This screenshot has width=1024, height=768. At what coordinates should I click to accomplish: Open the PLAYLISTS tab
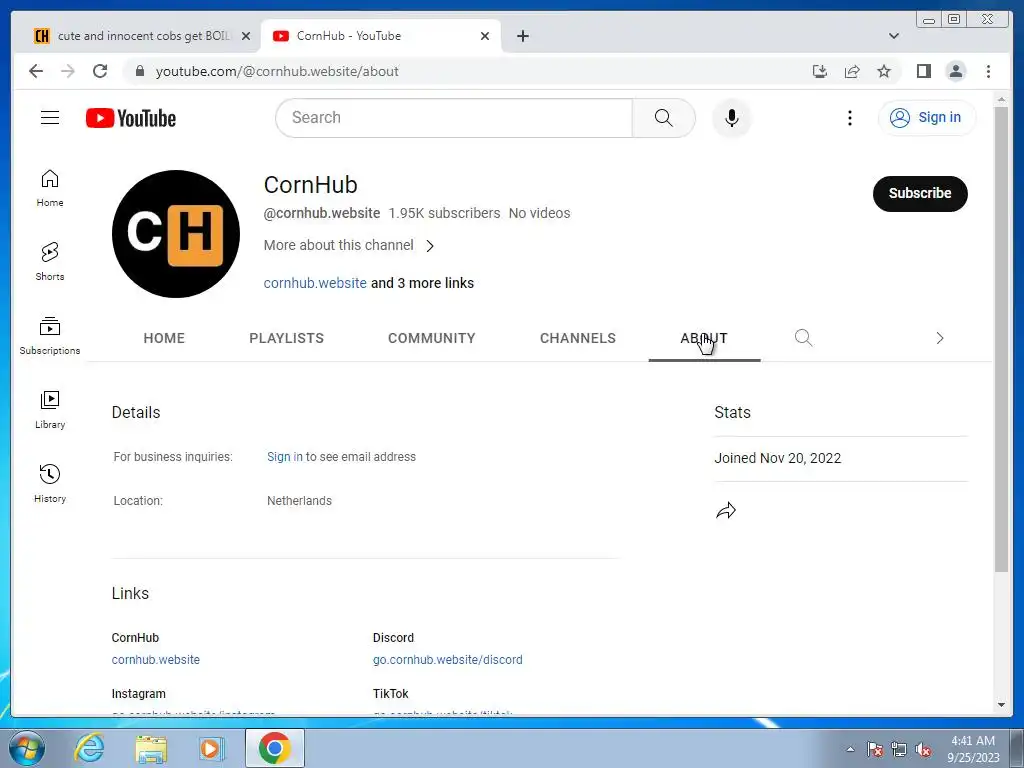tap(286, 338)
